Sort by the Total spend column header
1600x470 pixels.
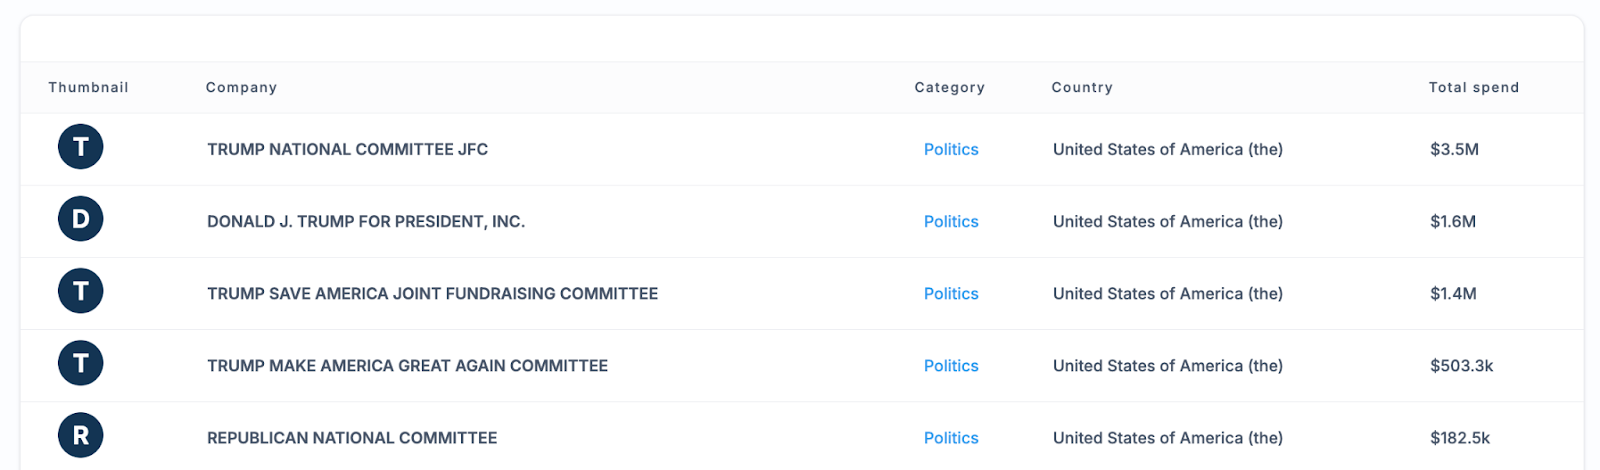(x=1474, y=87)
